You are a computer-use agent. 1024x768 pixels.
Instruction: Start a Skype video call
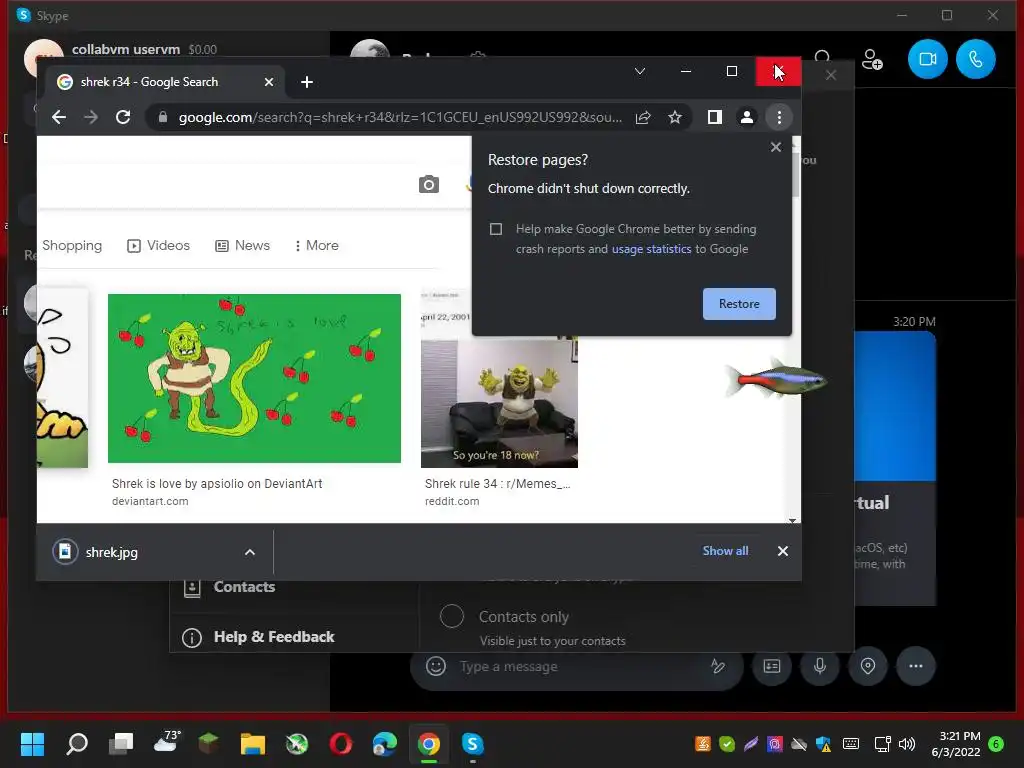(927, 59)
